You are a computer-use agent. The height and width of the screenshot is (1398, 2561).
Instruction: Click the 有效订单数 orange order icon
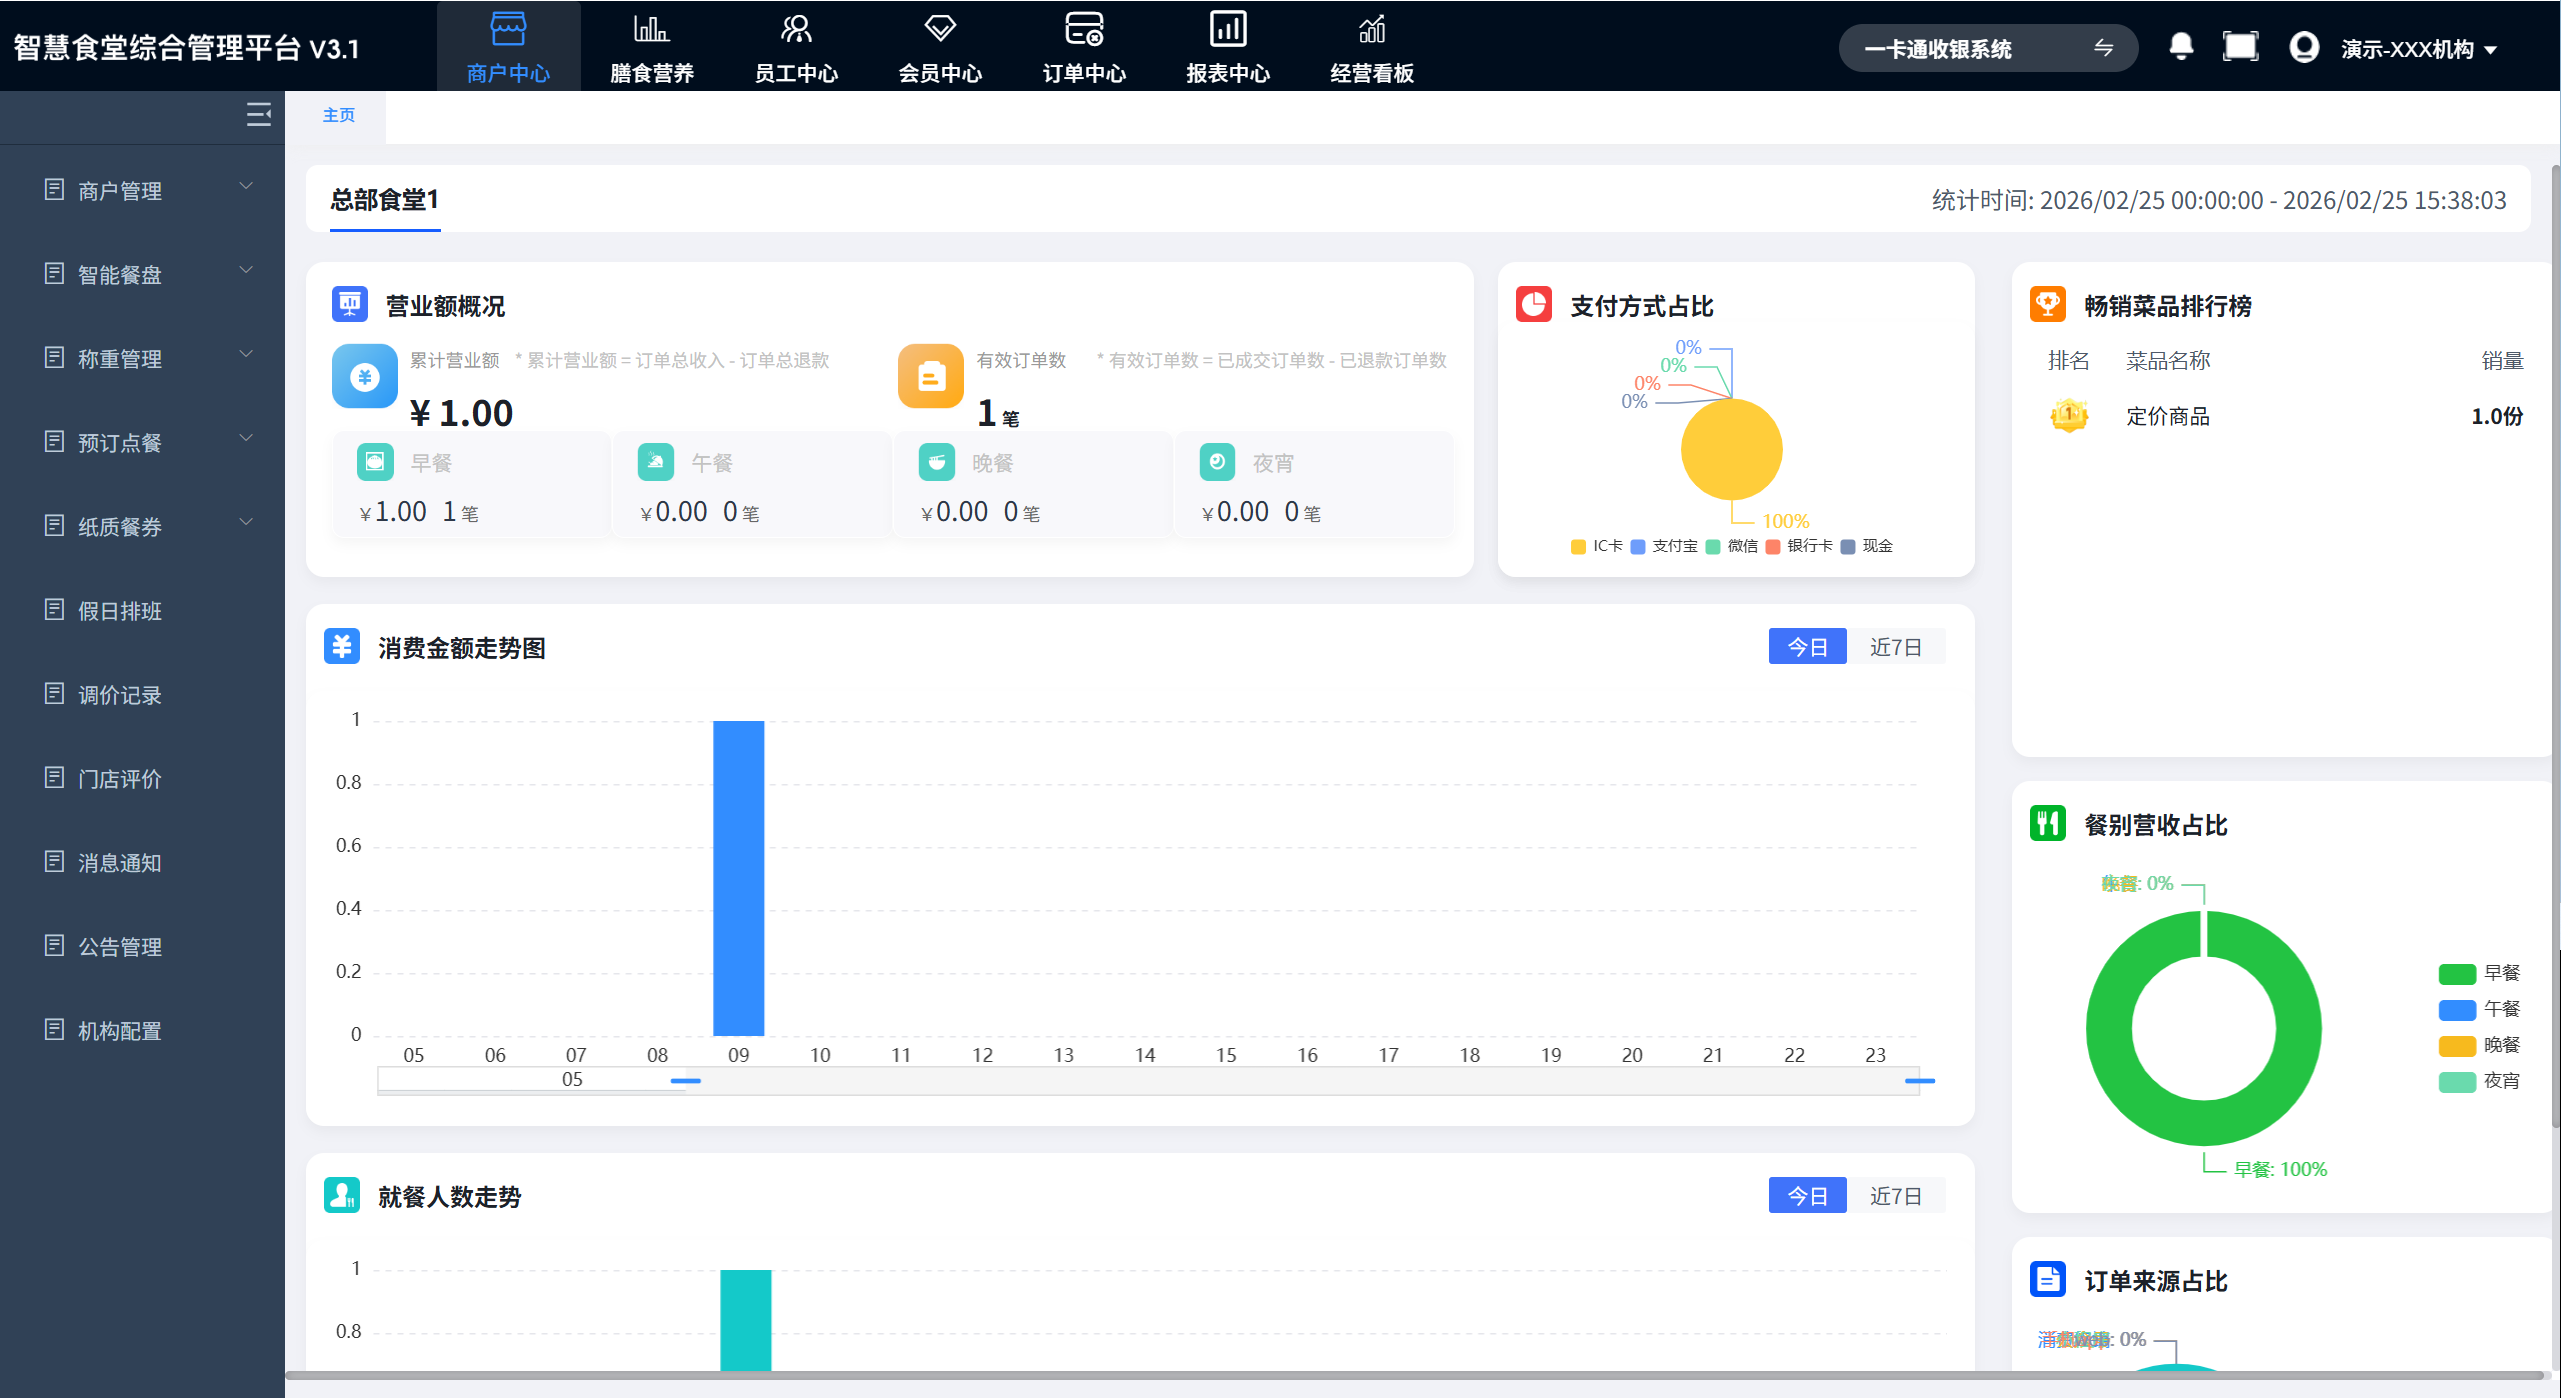930,377
